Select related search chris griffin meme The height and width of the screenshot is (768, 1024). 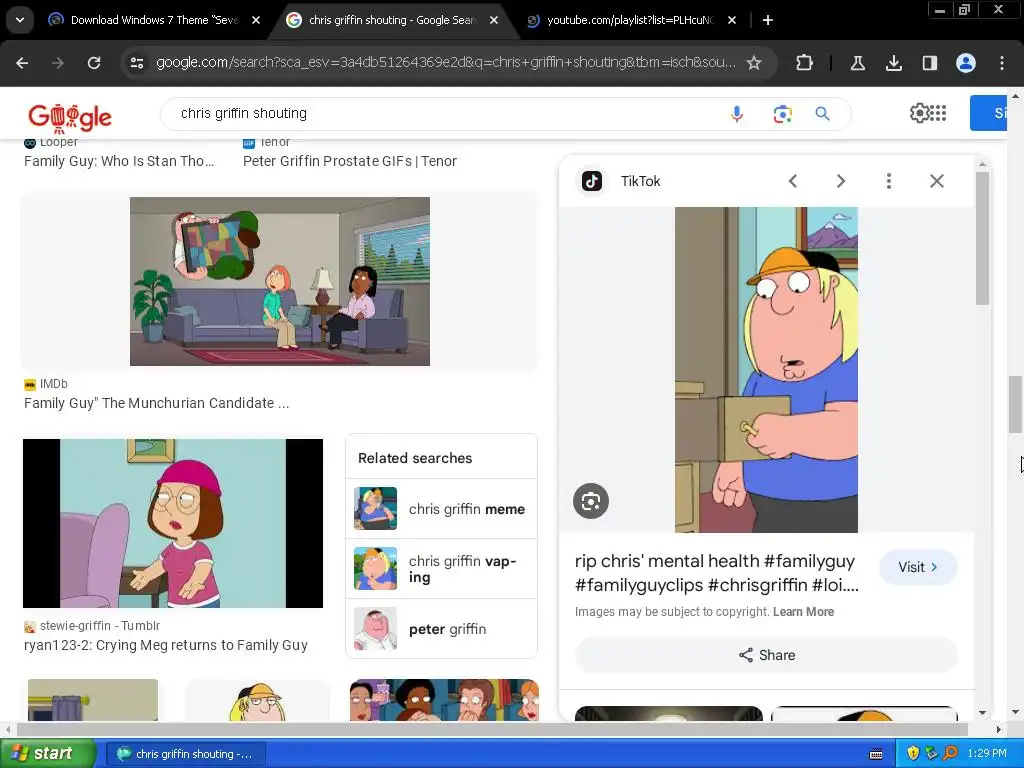(441, 509)
